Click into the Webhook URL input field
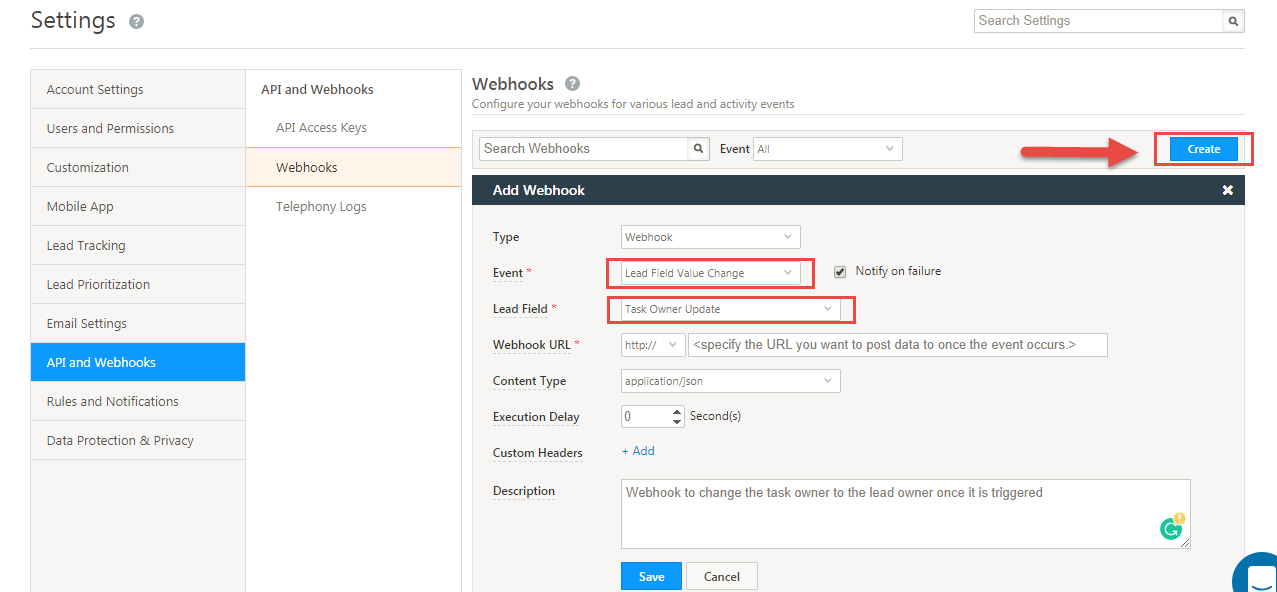Screen dimensions: 1277x592 [x=897, y=345]
